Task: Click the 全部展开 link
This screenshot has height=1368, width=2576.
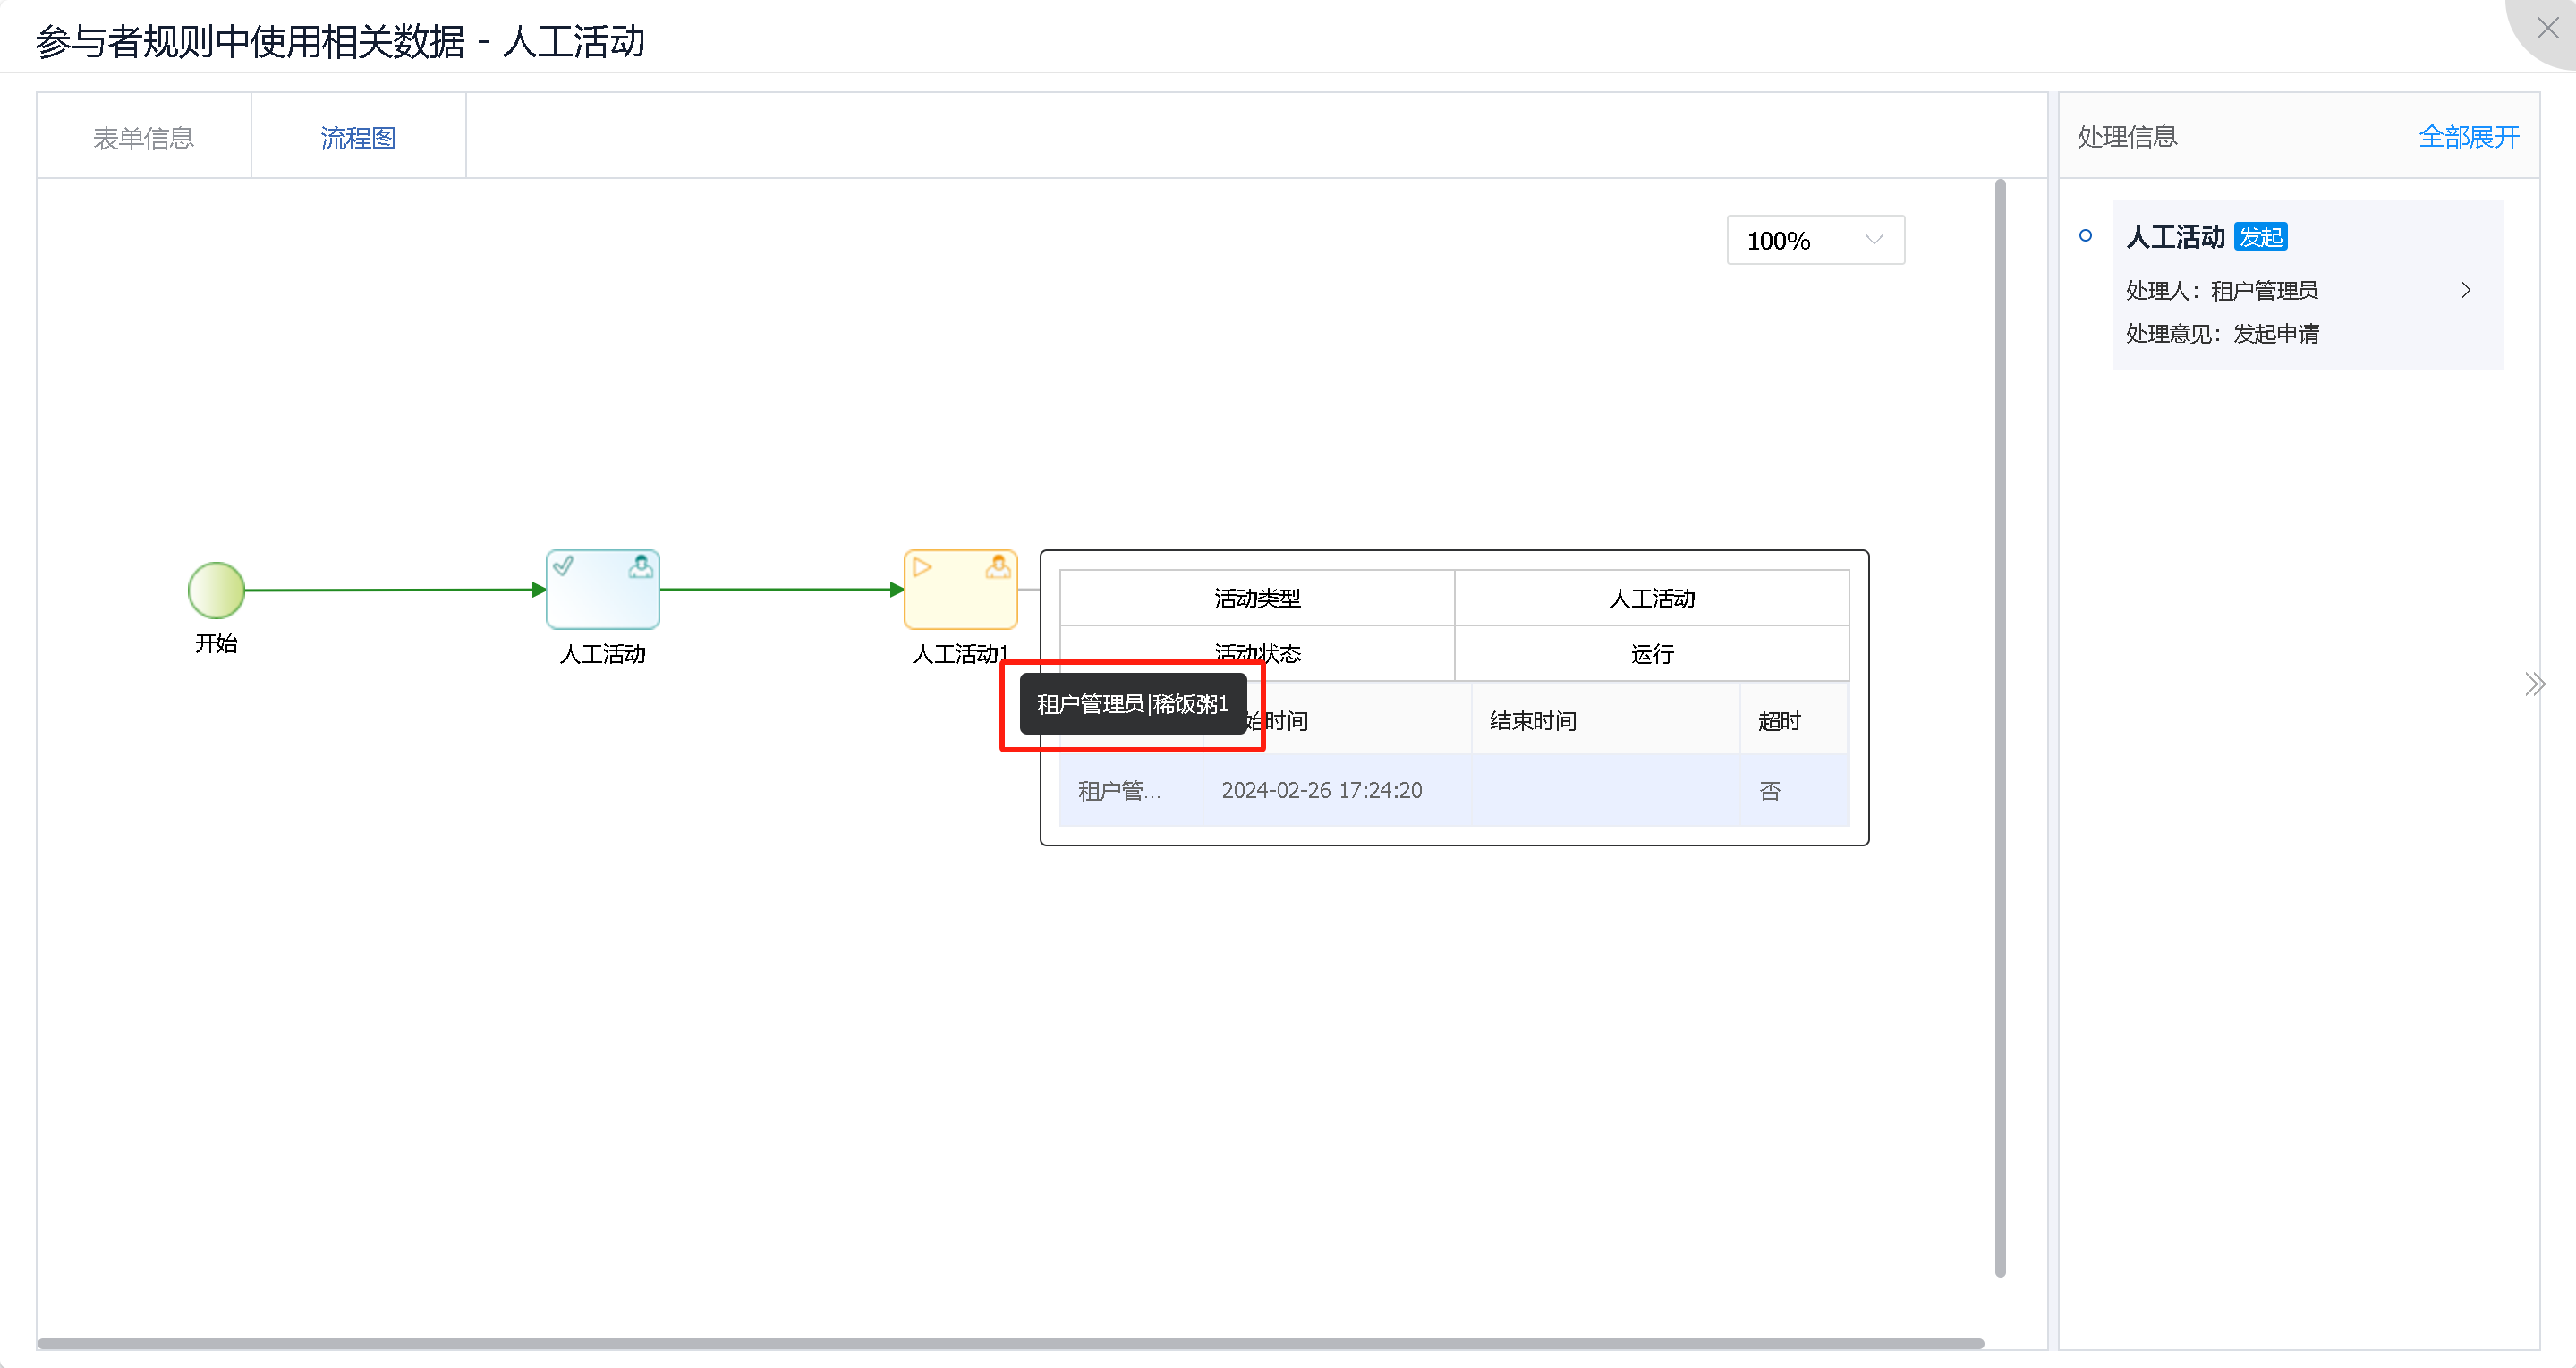Action: (x=2468, y=137)
